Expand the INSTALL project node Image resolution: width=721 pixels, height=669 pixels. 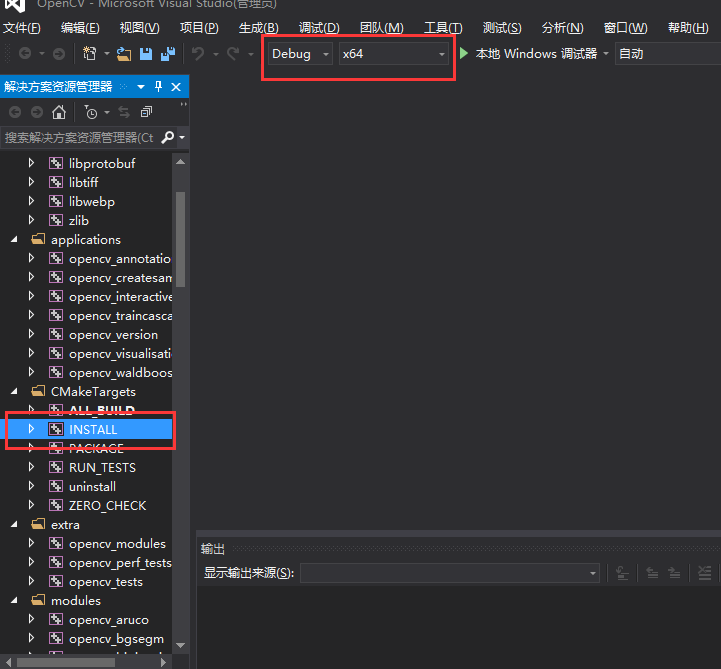pyautogui.click(x=31, y=429)
